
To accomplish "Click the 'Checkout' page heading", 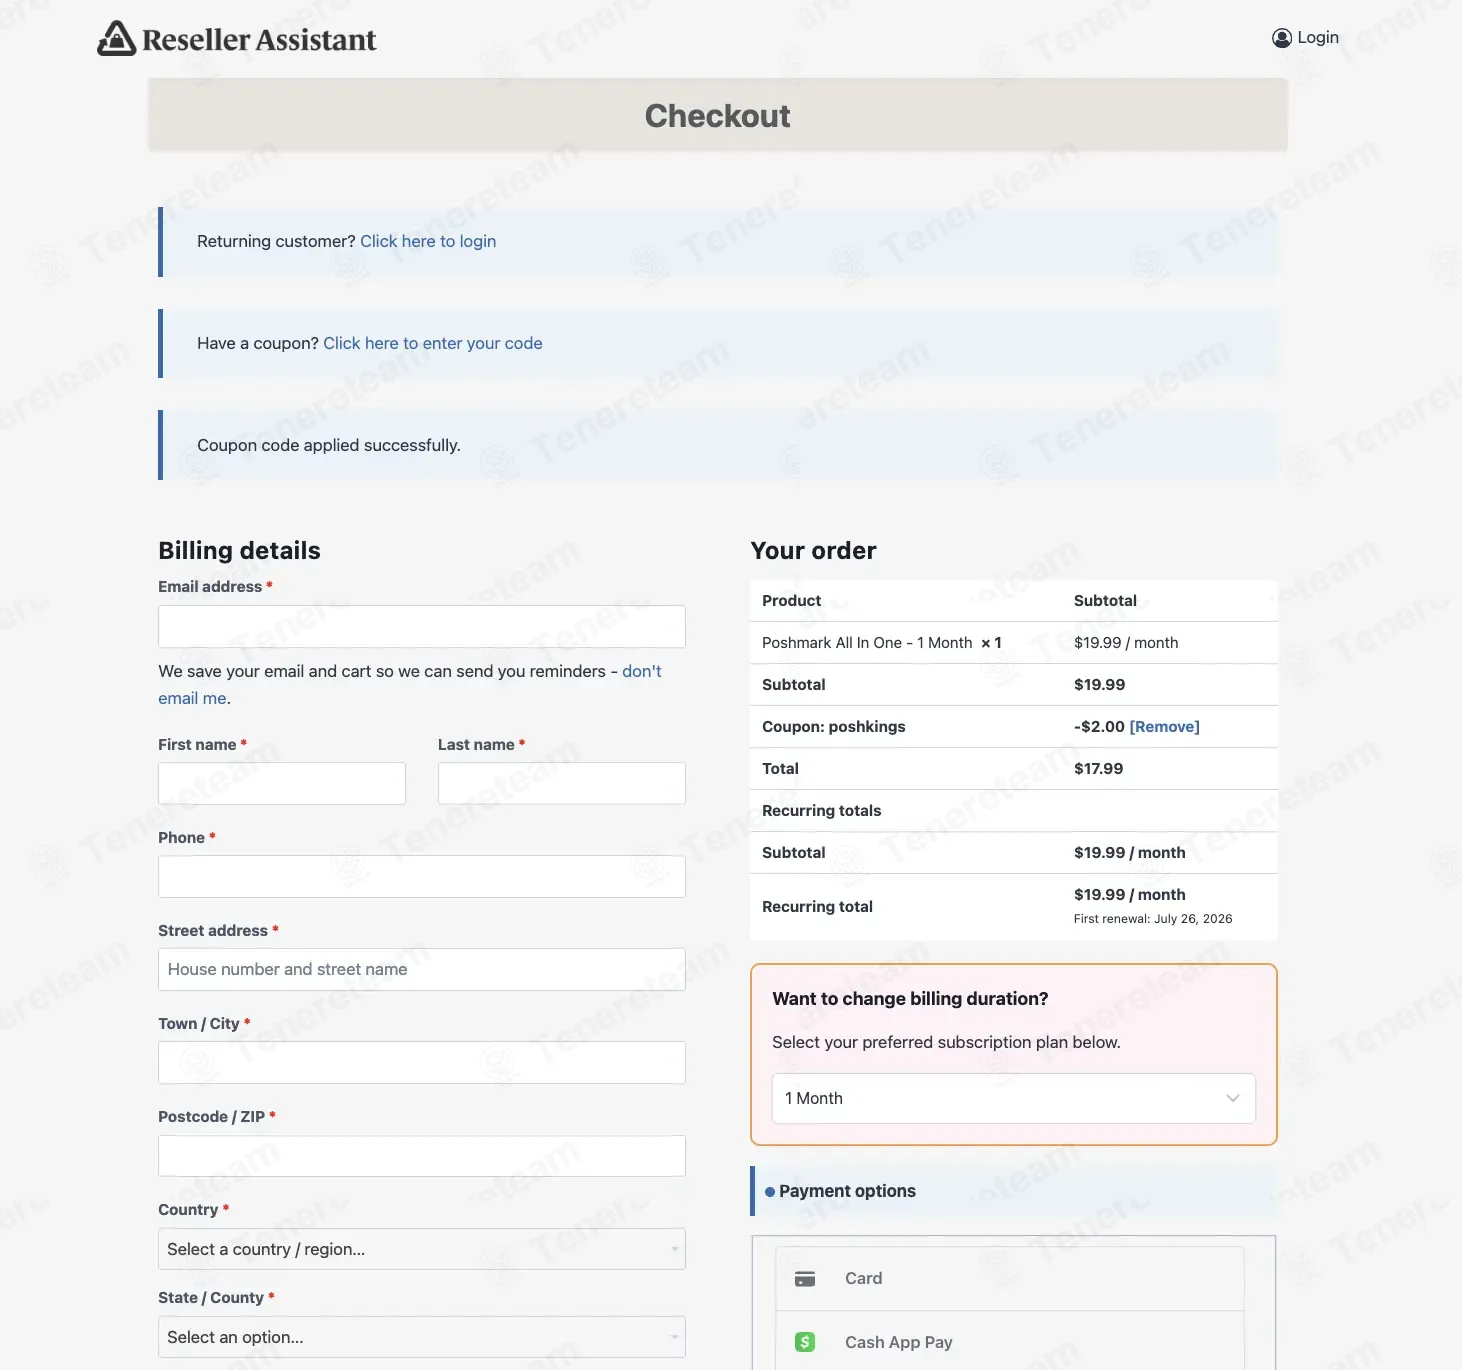I will point(718,116).
